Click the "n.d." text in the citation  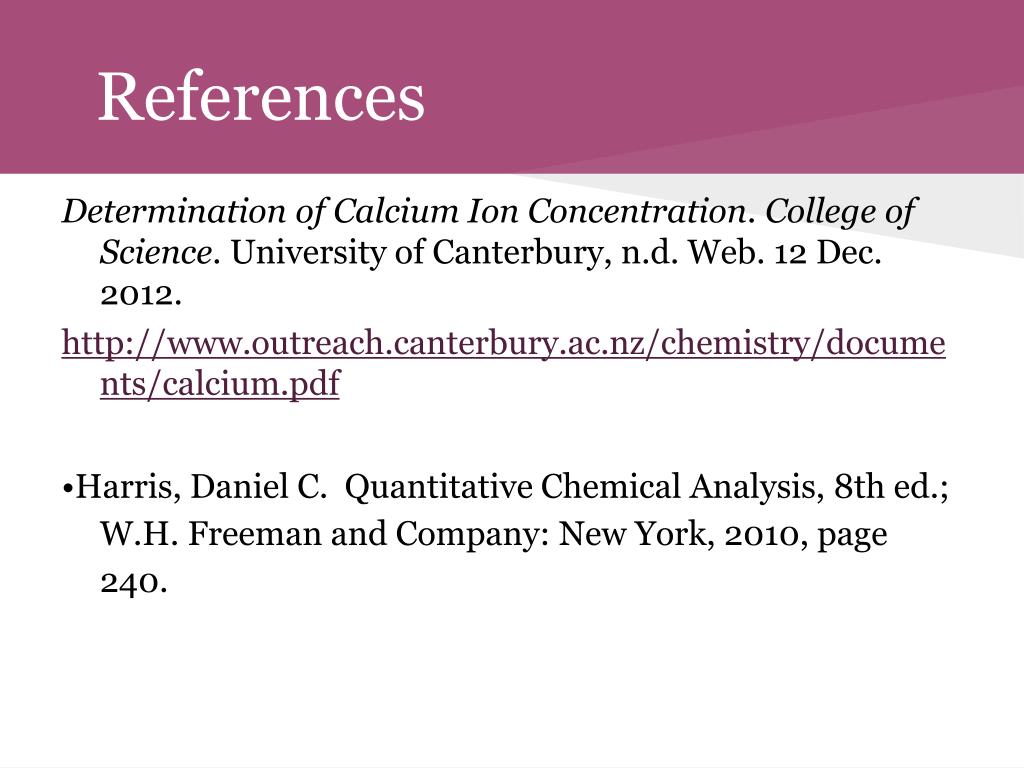click(x=651, y=253)
